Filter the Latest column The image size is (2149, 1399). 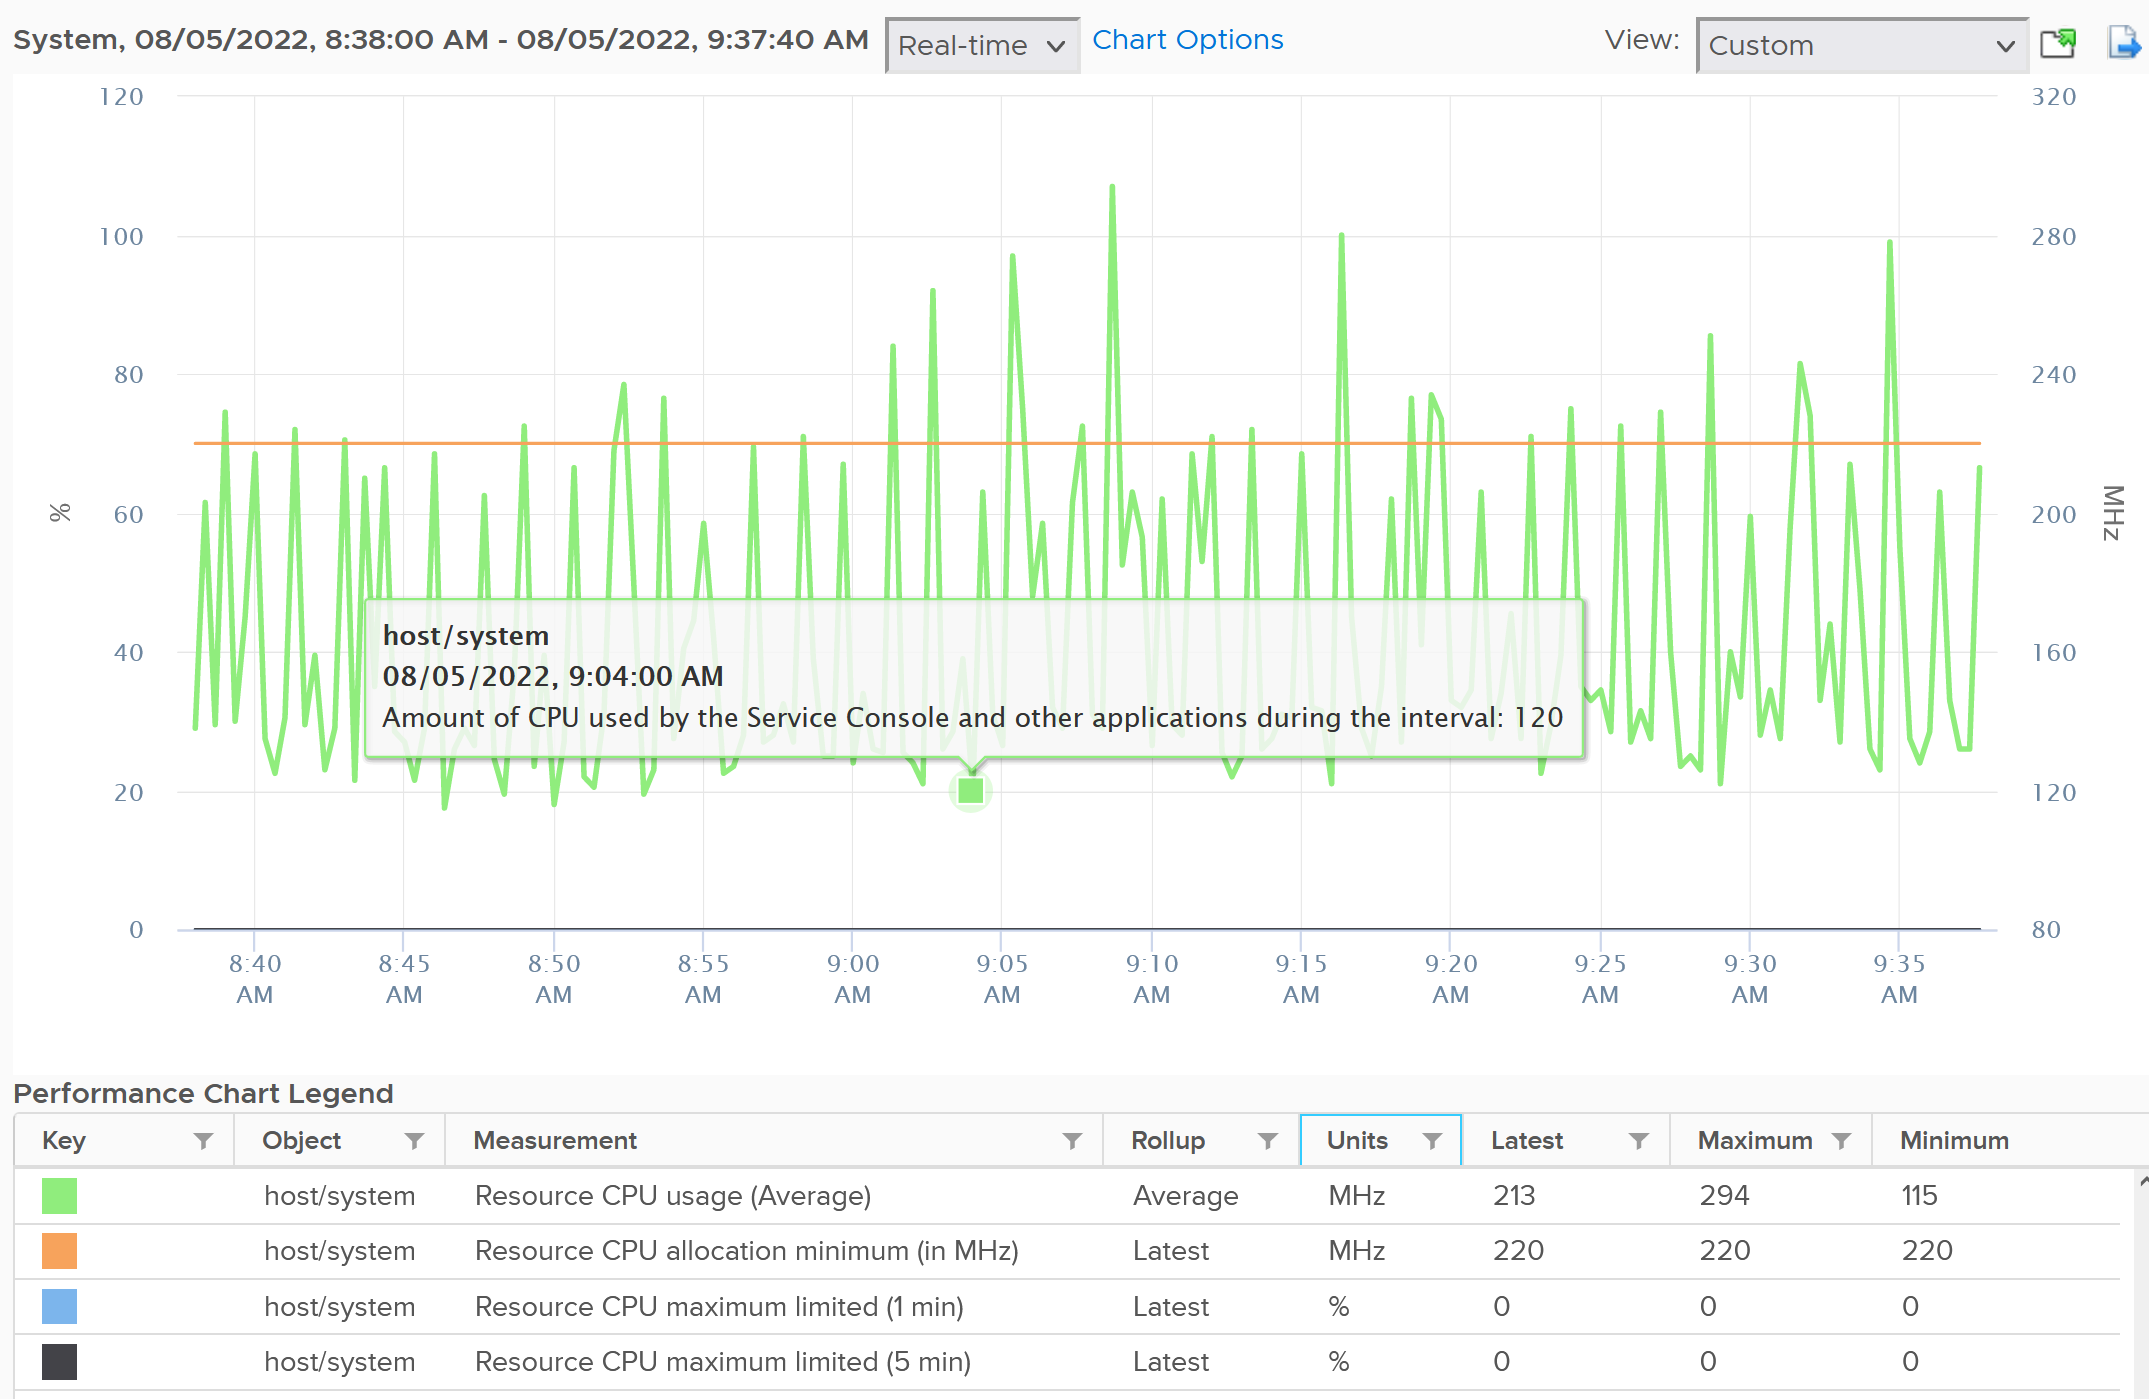tap(1638, 1141)
